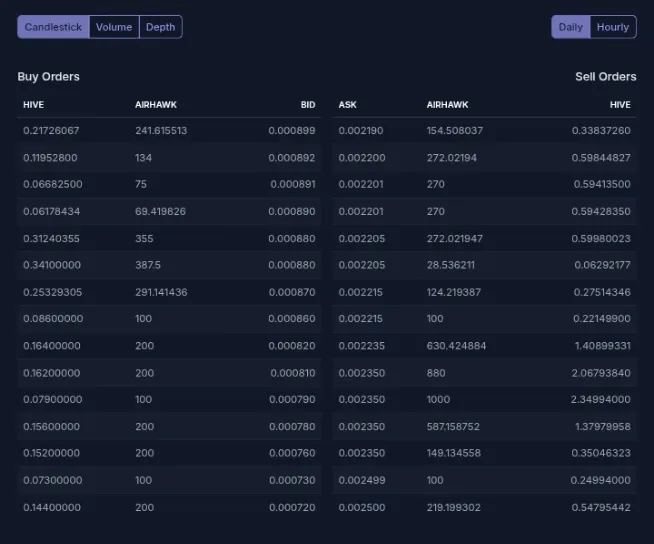Image resolution: width=654 pixels, height=544 pixels.
Task: Select buy order at bid 0.000780
Action: (169, 427)
